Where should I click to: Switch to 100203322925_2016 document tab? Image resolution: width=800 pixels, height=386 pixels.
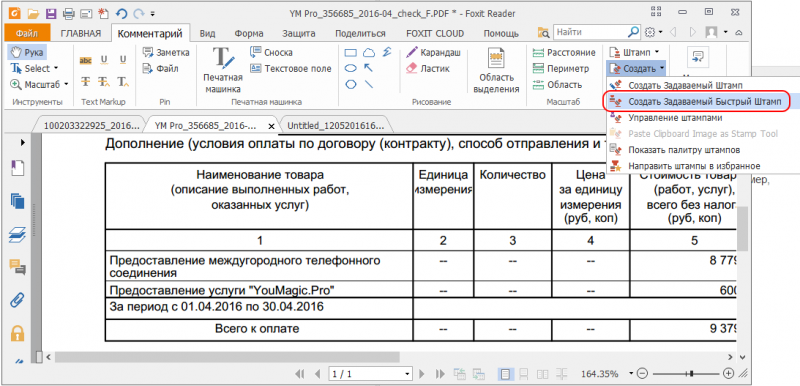click(x=91, y=125)
